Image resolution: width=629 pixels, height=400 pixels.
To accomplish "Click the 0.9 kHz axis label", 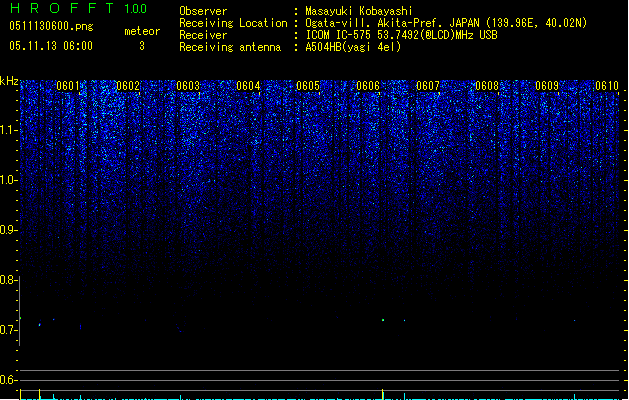I will pos(8,230).
